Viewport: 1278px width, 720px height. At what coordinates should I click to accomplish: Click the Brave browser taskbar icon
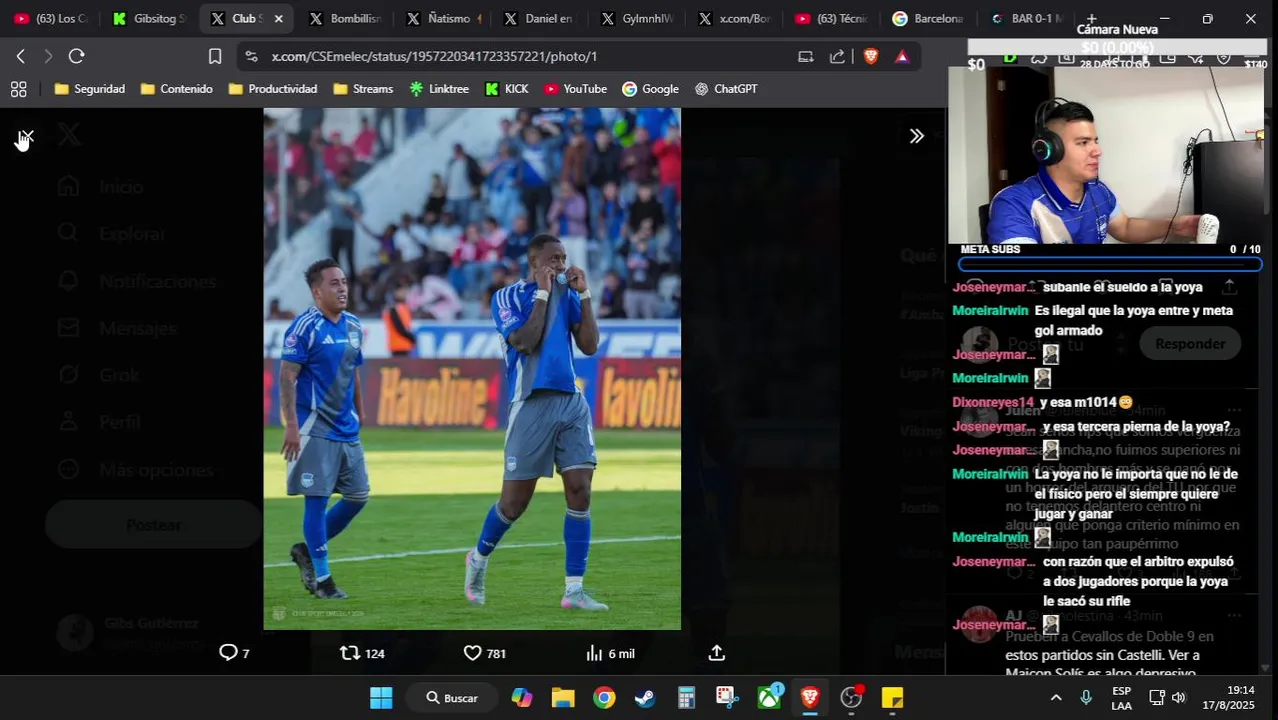810,697
